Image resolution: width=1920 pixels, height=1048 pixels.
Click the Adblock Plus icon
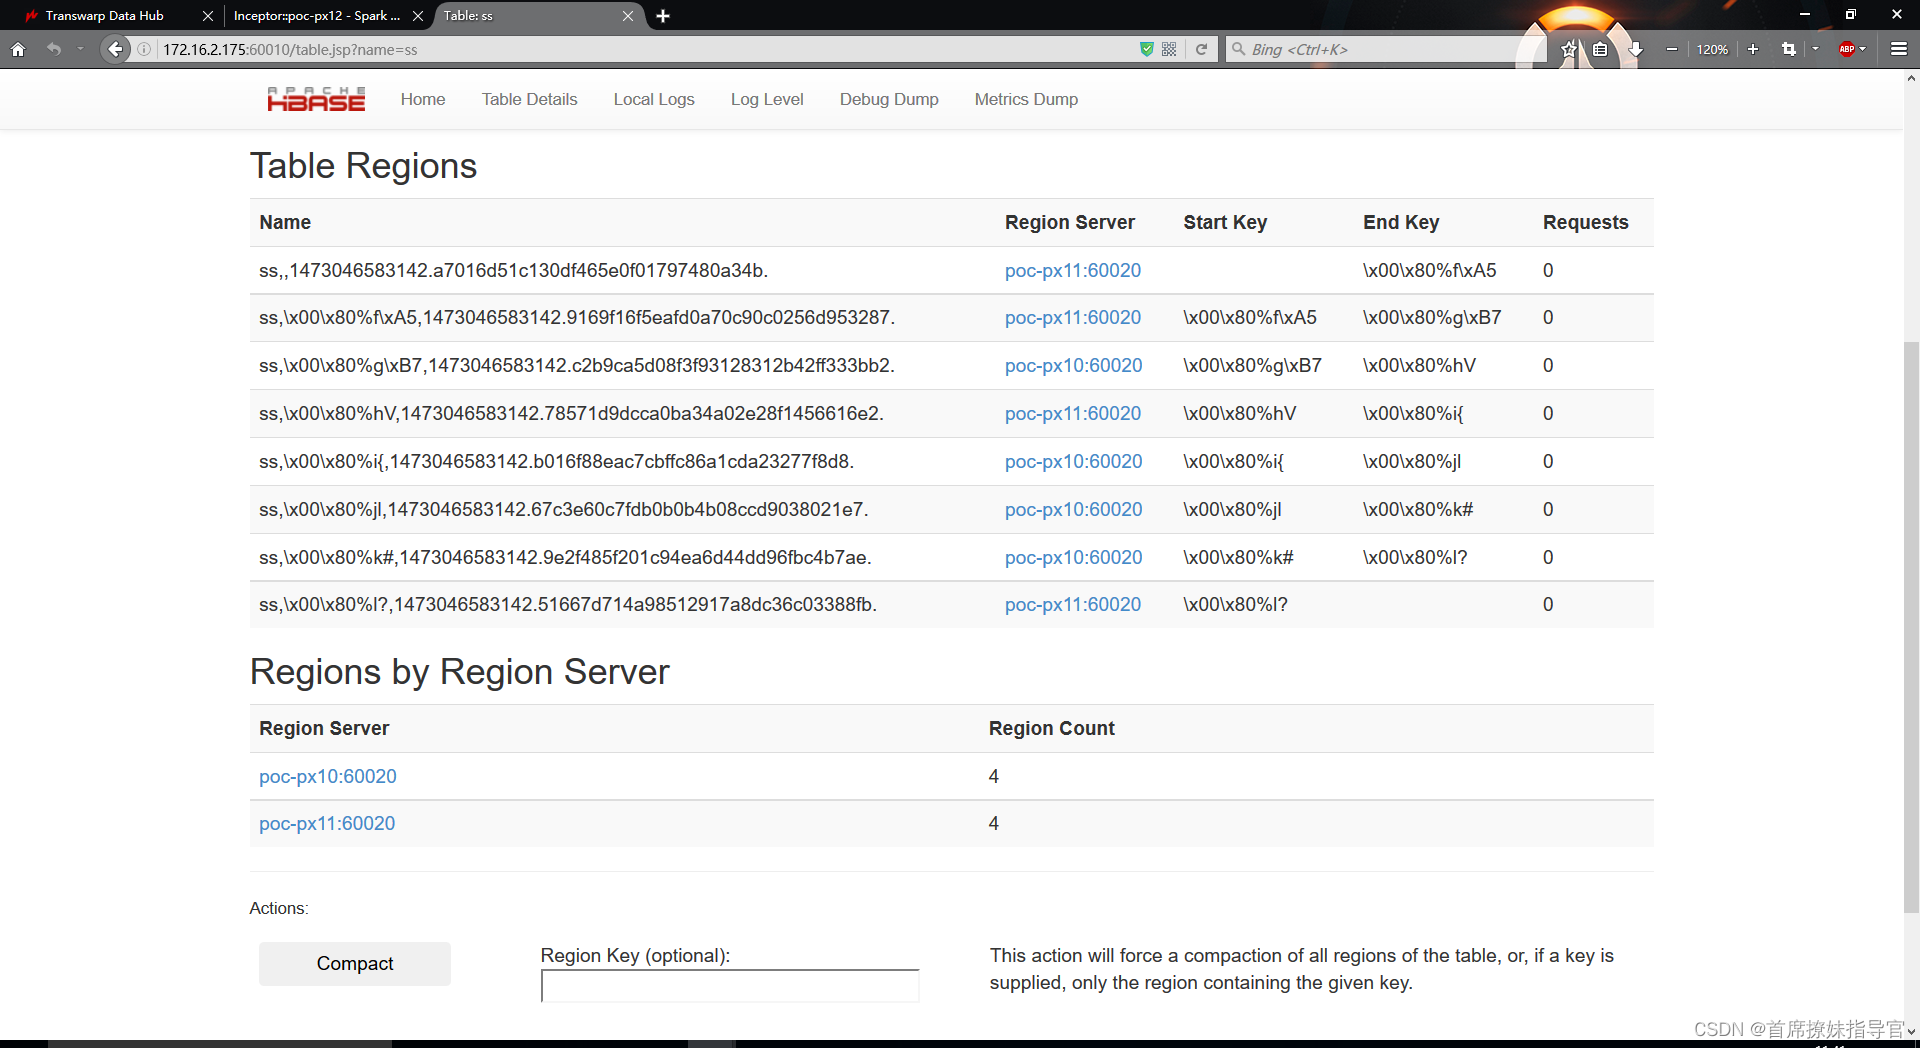[1849, 49]
